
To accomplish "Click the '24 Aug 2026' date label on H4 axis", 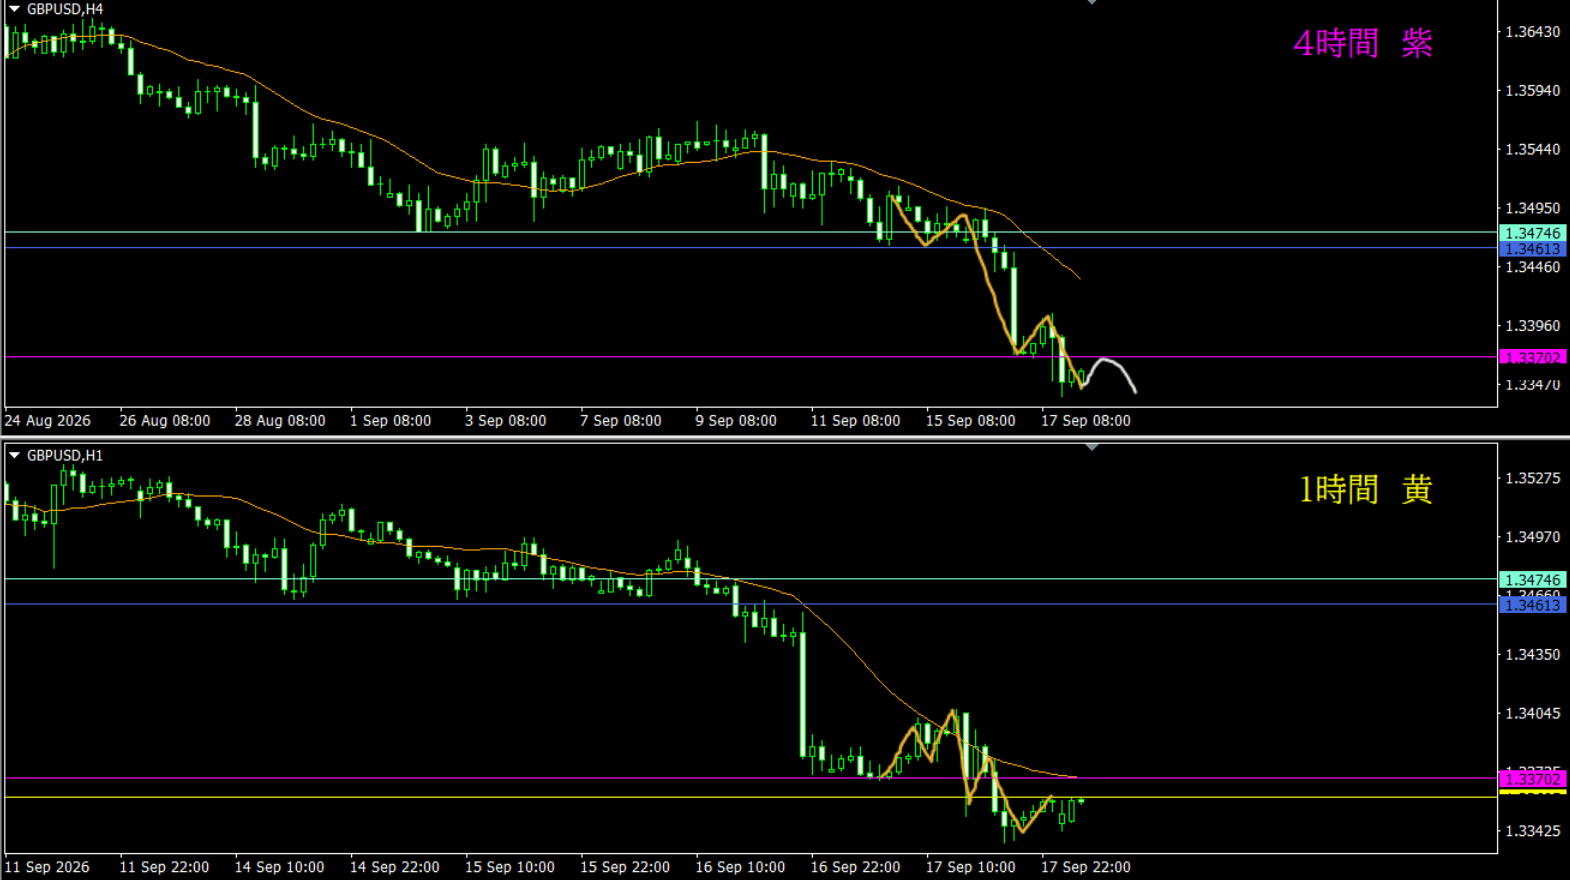I will (47, 421).
